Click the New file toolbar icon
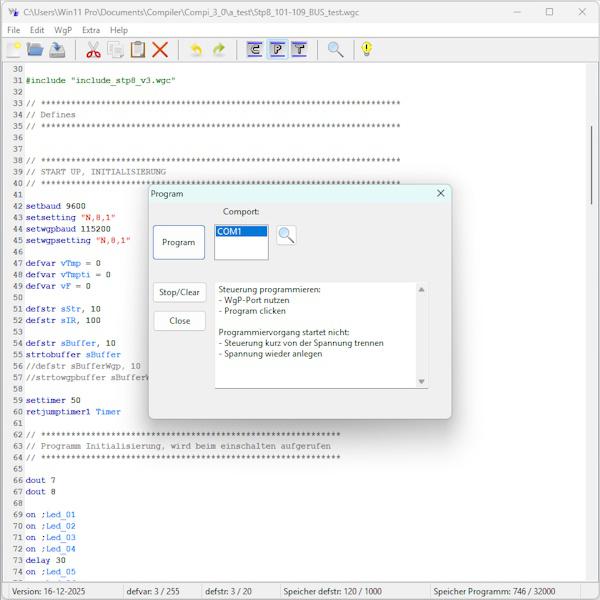The width and height of the screenshot is (600, 600). (x=14, y=49)
